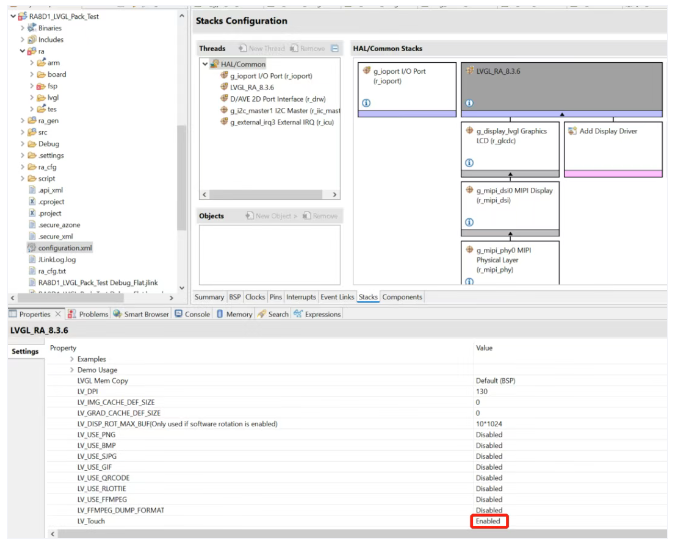Click New Thread icon in Threads panel

click(243, 48)
